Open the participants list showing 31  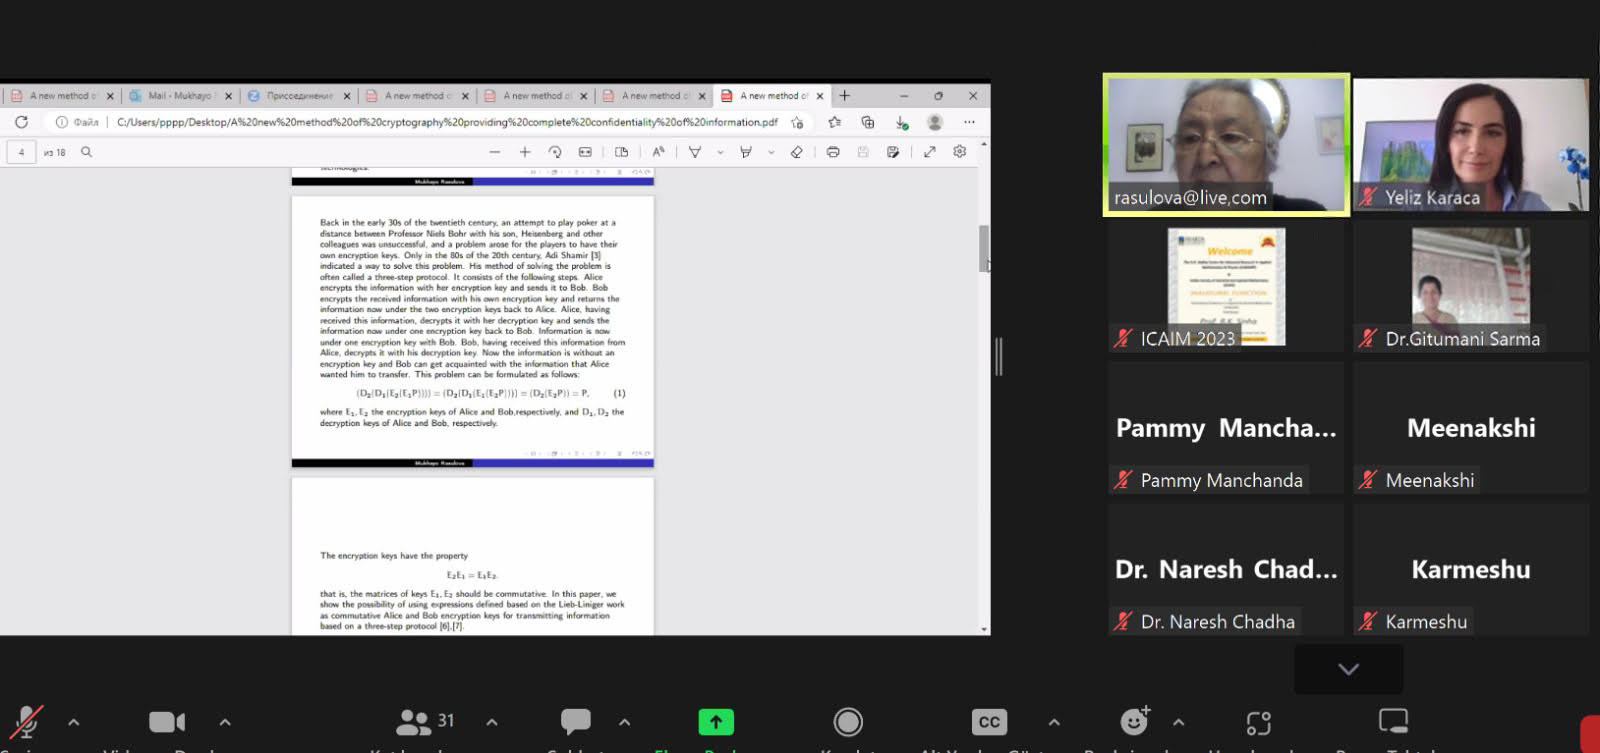click(x=425, y=721)
